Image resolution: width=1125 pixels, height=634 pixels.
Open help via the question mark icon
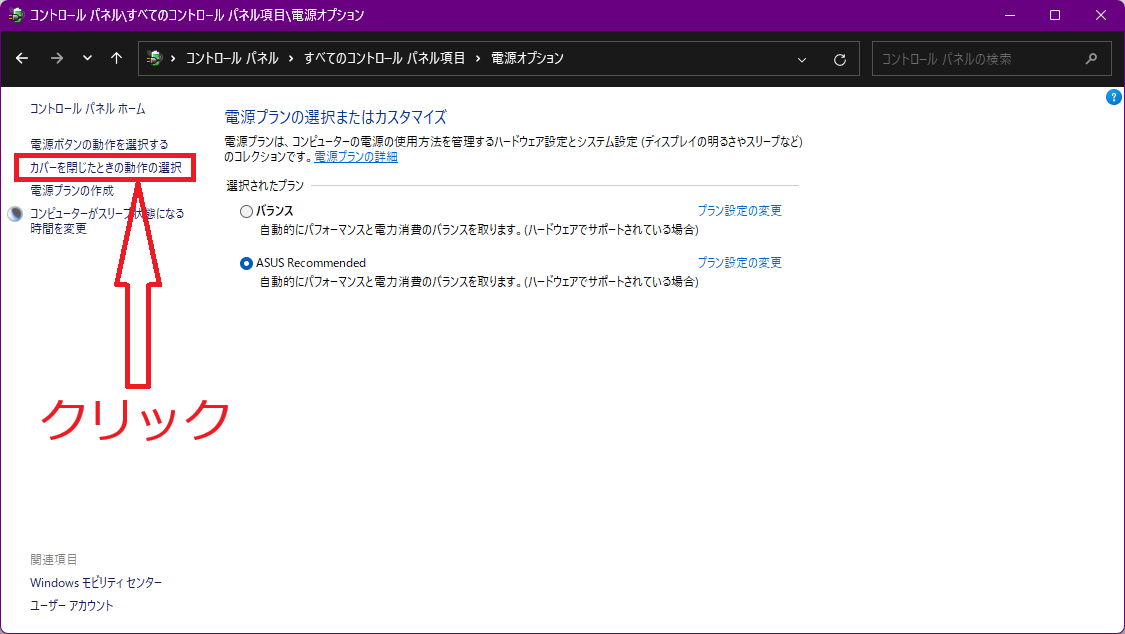click(1113, 97)
